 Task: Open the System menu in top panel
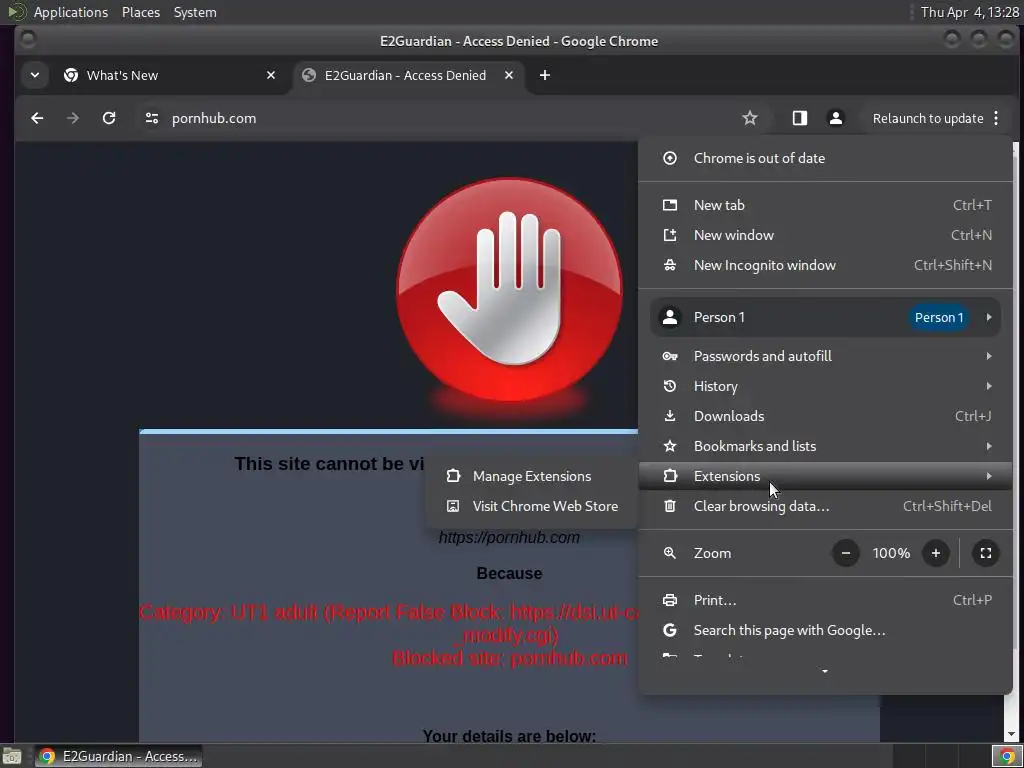[x=195, y=12]
